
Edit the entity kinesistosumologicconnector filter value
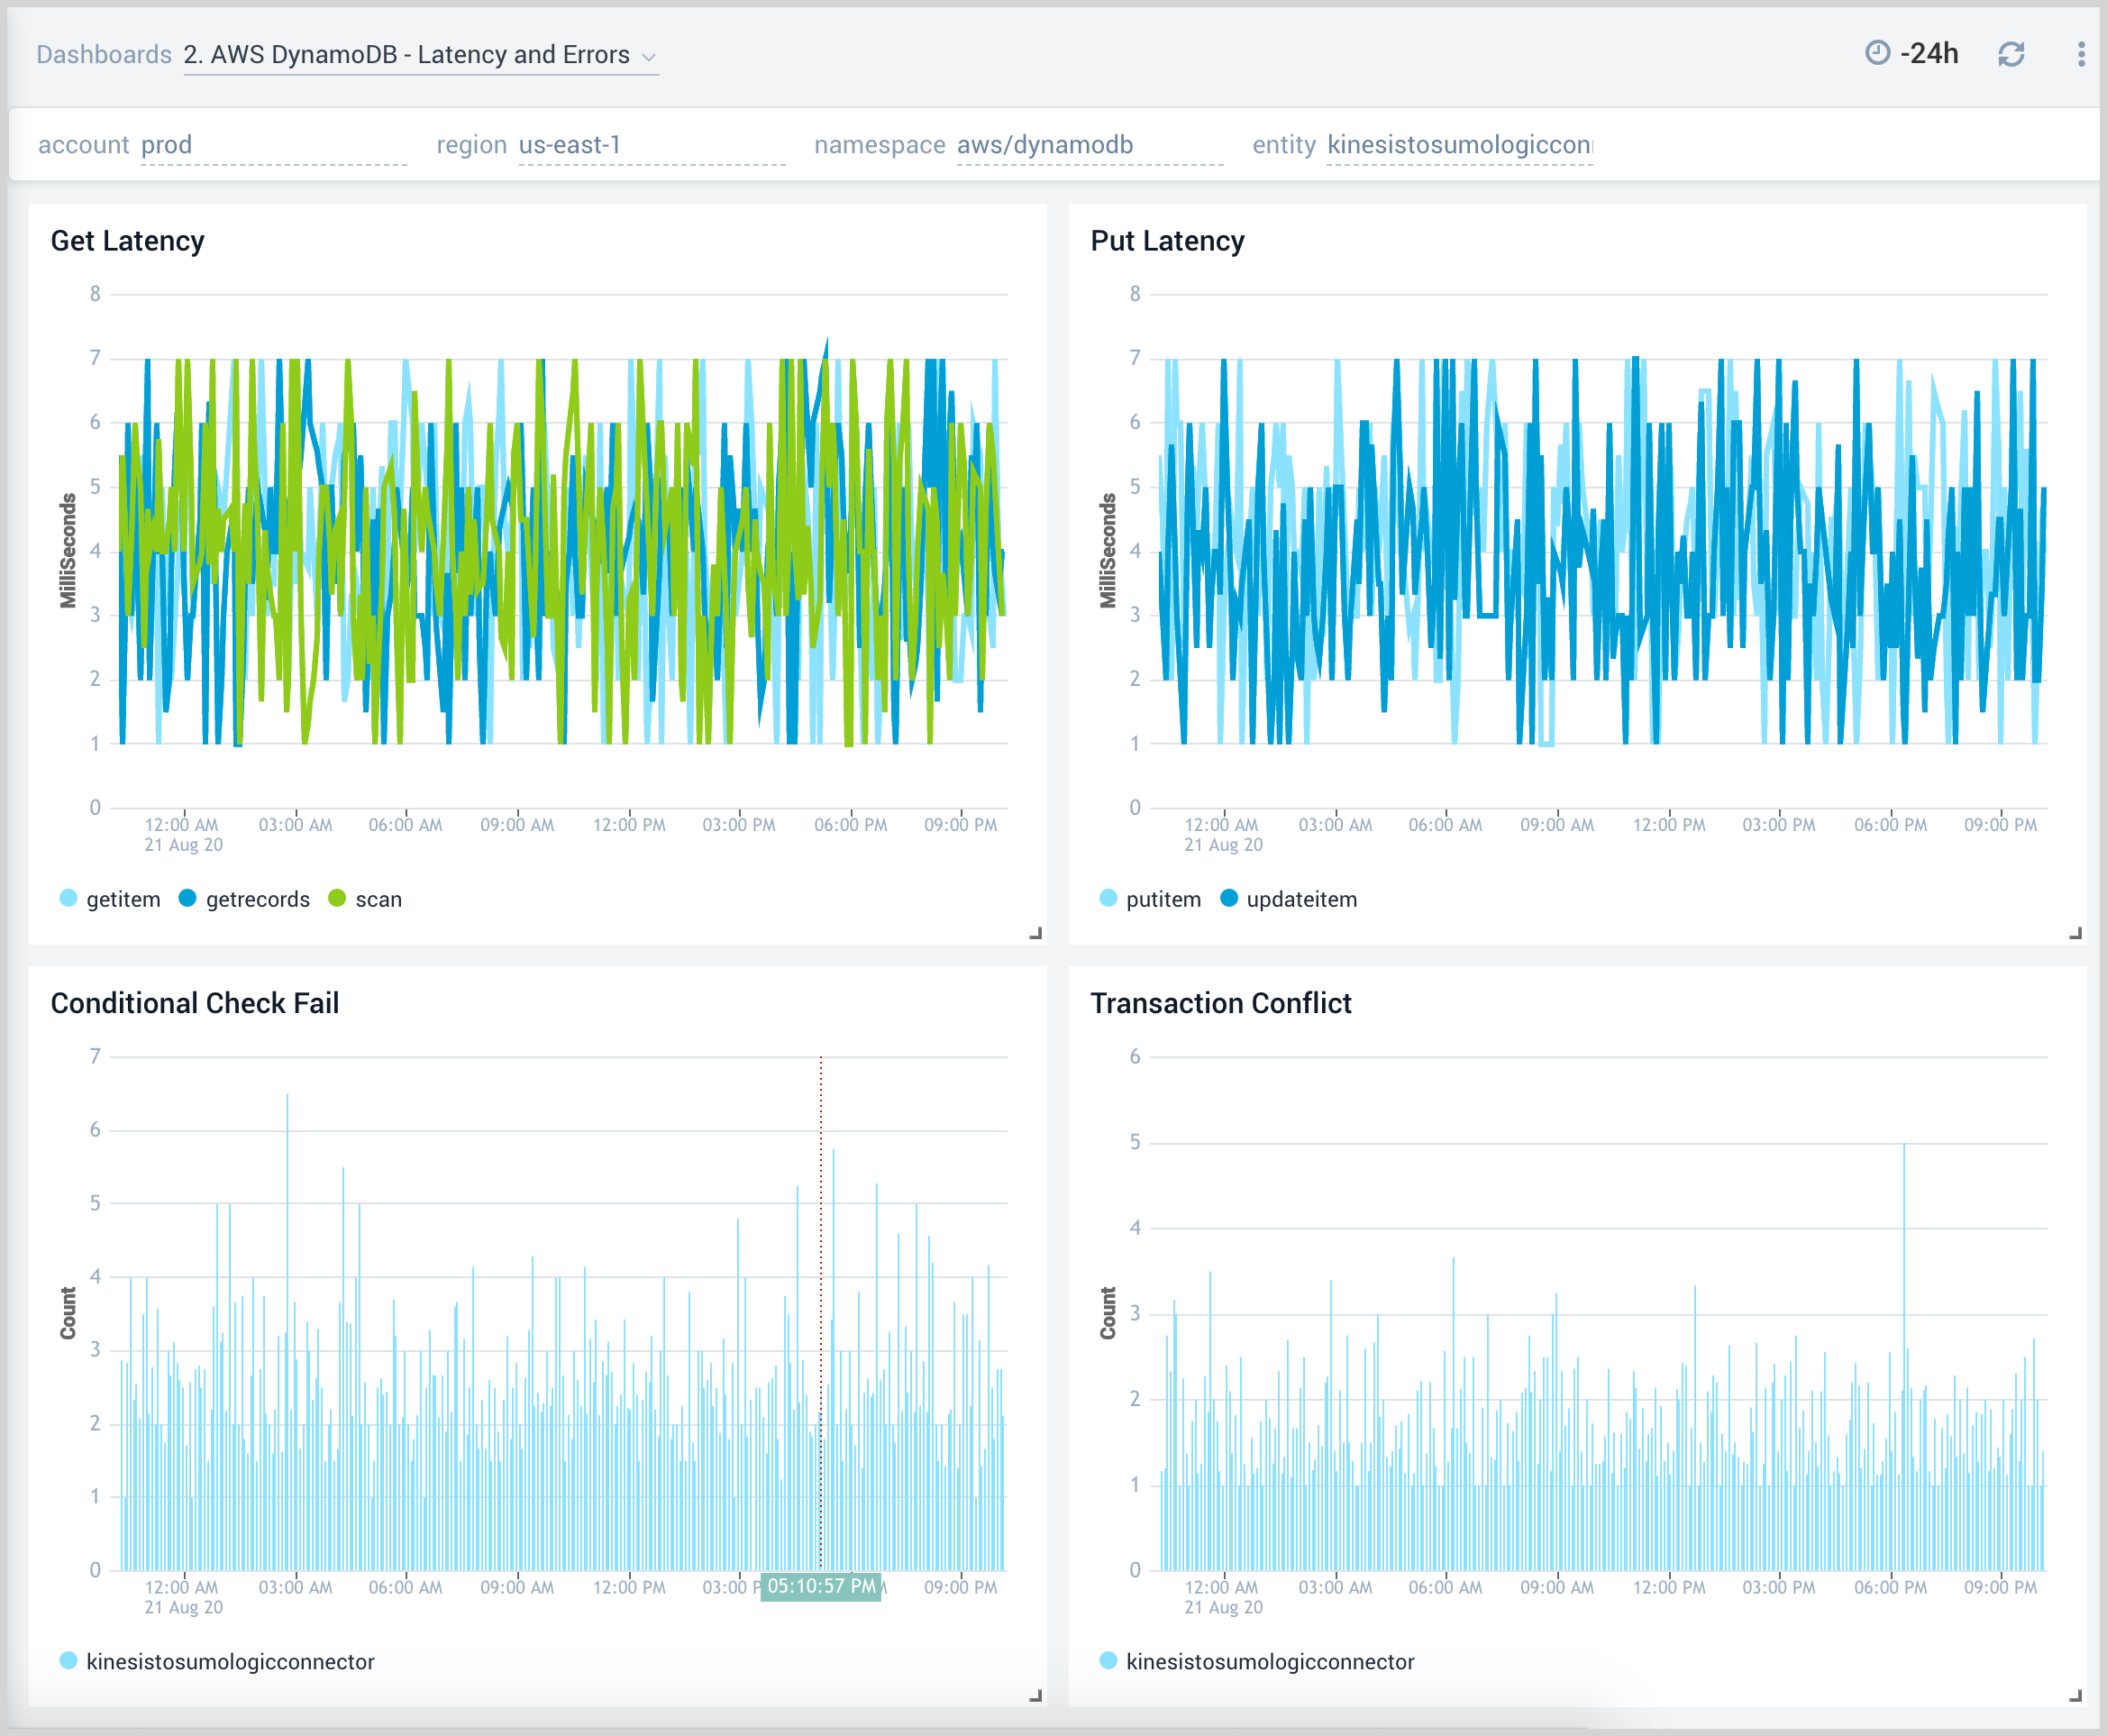click(x=1459, y=145)
